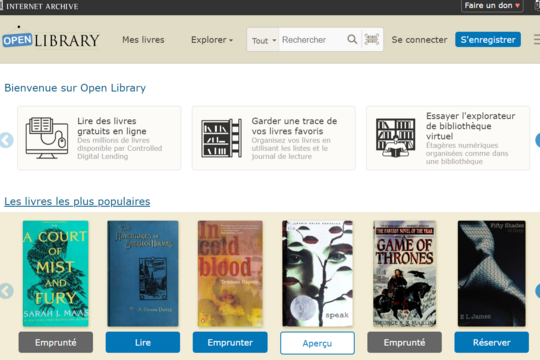This screenshot has height=360, width=540.
Task: Click the search magnifier icon
Action: (x=352, y=40)
